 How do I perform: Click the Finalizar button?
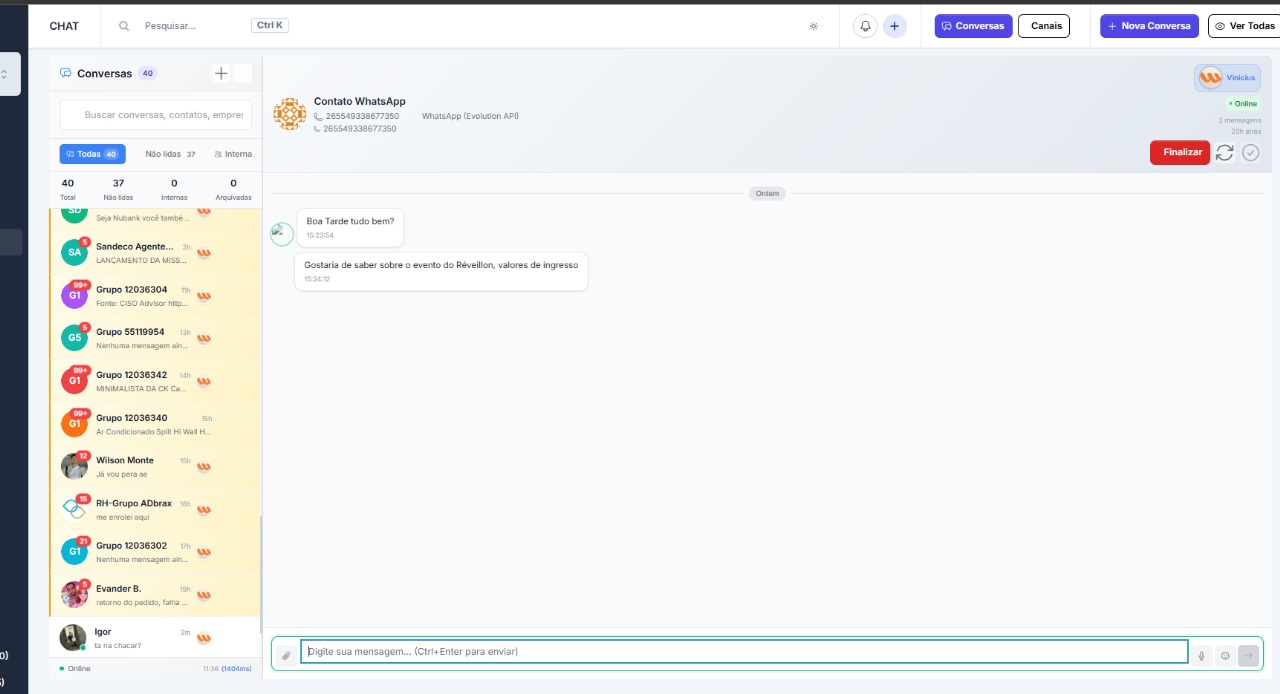1180,153
